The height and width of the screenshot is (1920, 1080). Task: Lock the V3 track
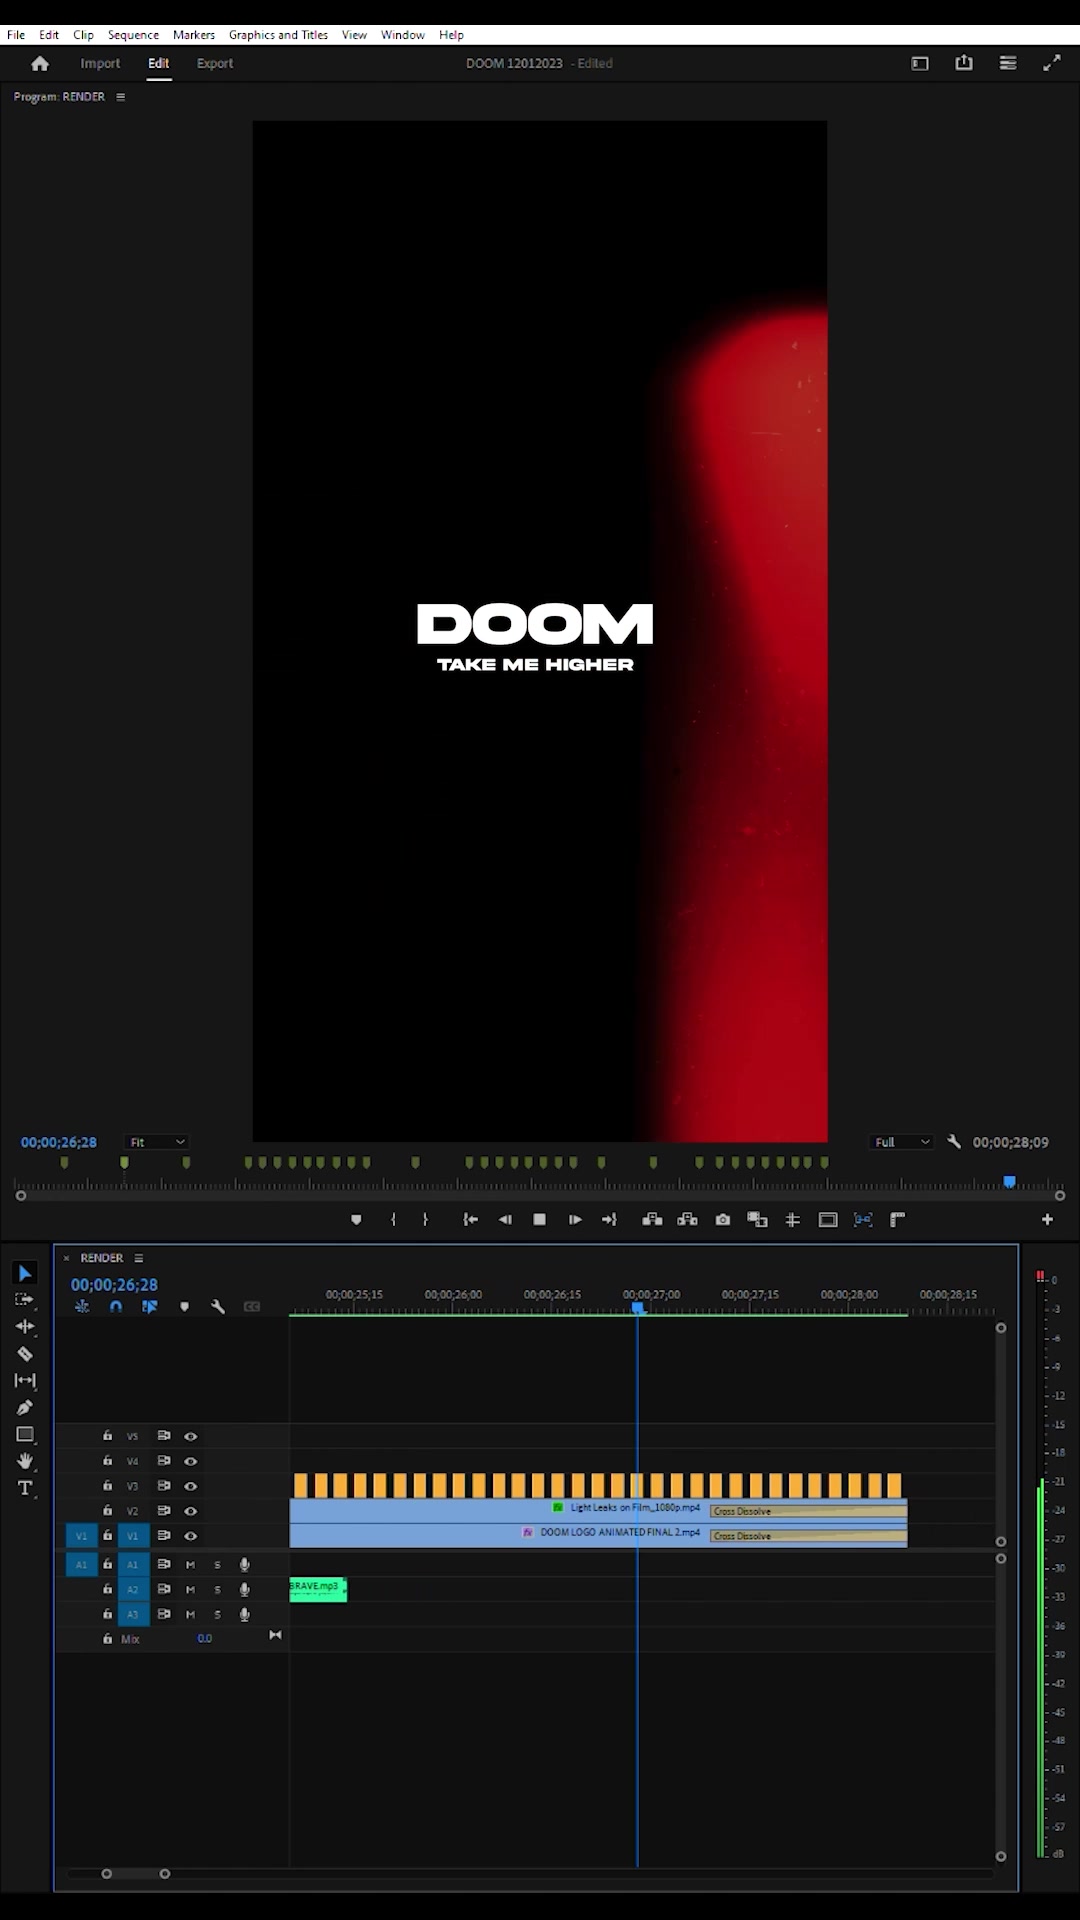point(108,1486)
